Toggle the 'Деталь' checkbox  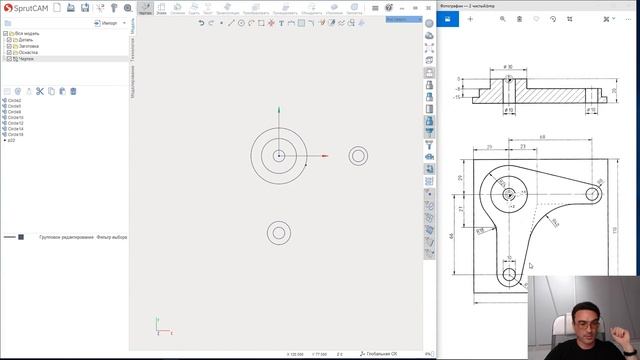(x=9, y=40)
